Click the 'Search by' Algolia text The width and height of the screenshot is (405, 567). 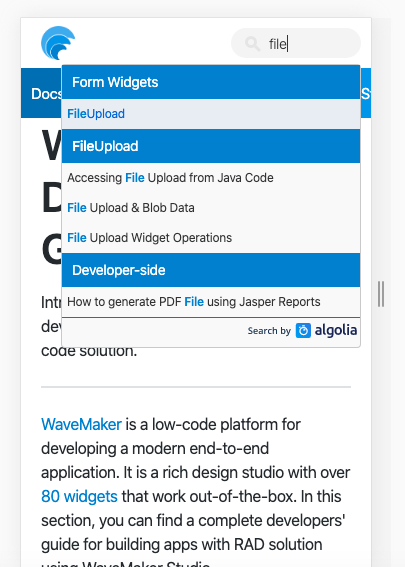[x=269, y=331]
